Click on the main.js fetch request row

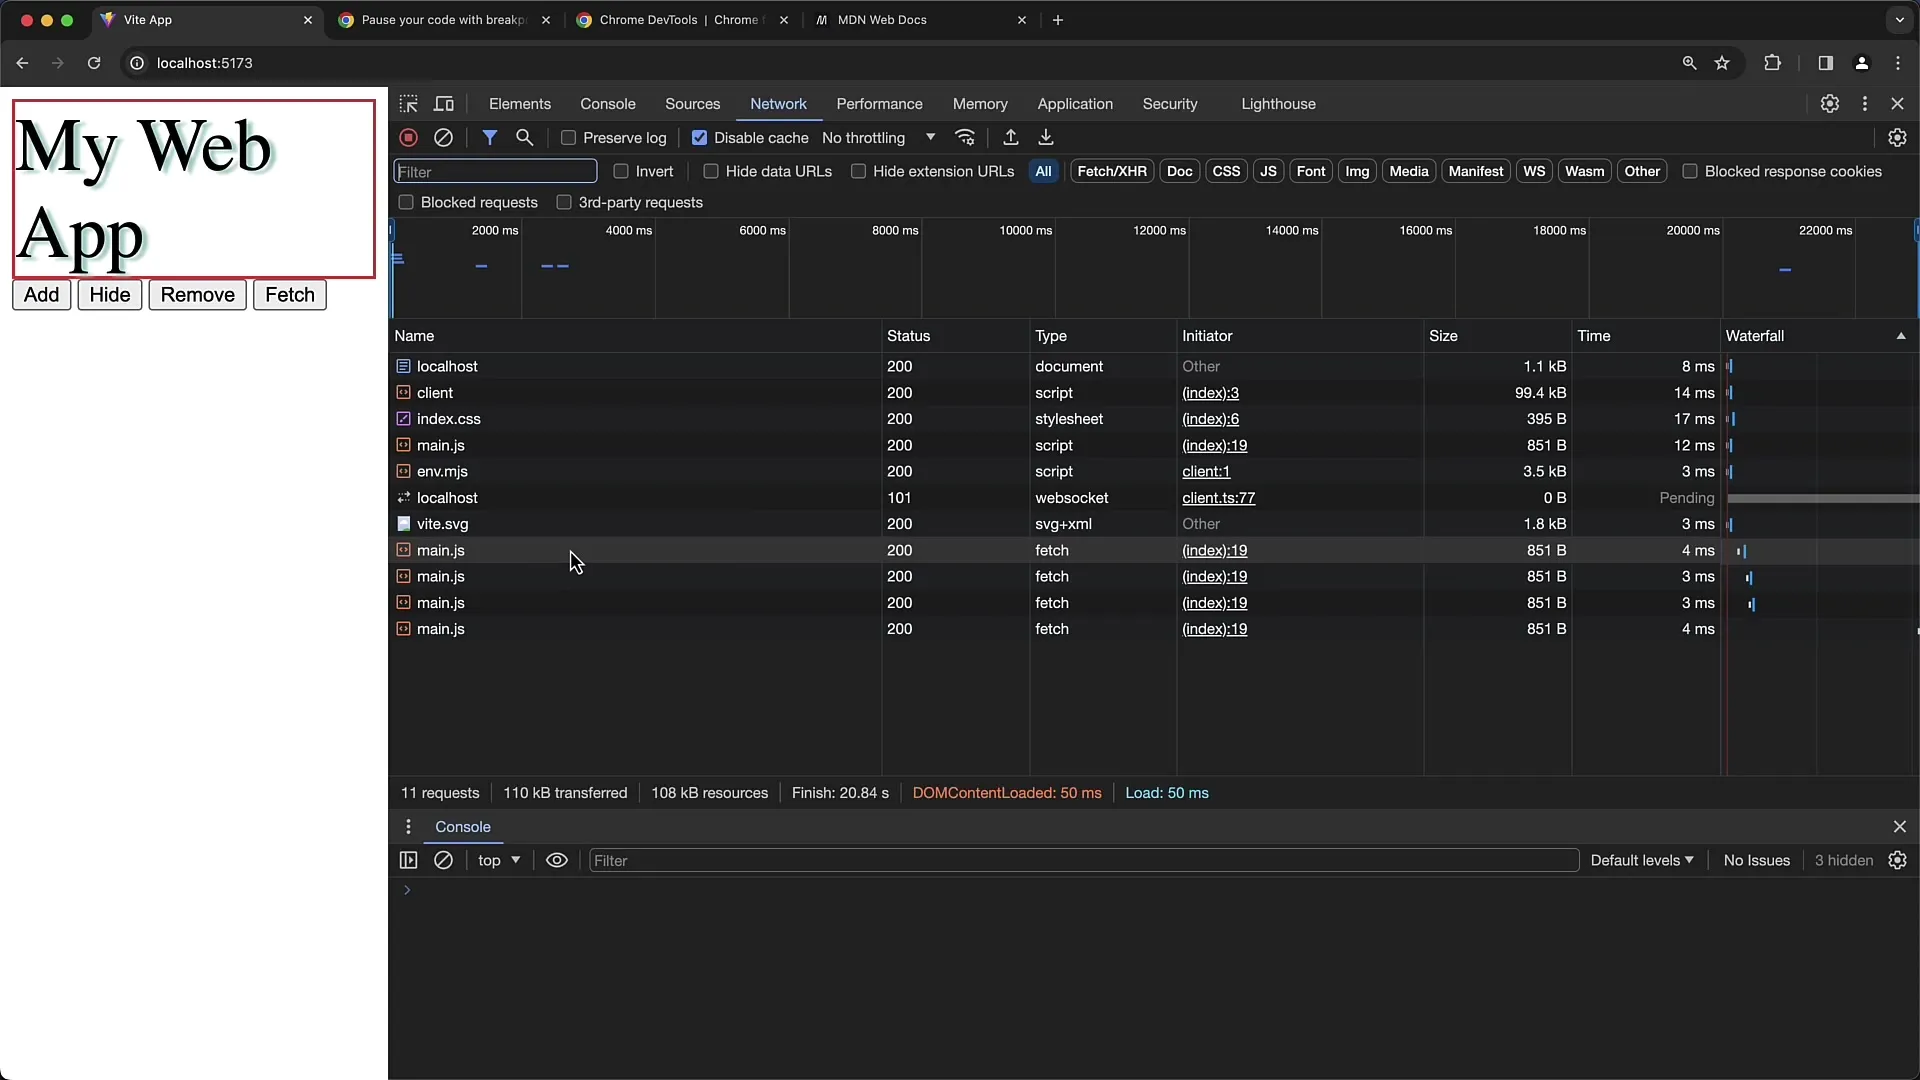[440, 550]
